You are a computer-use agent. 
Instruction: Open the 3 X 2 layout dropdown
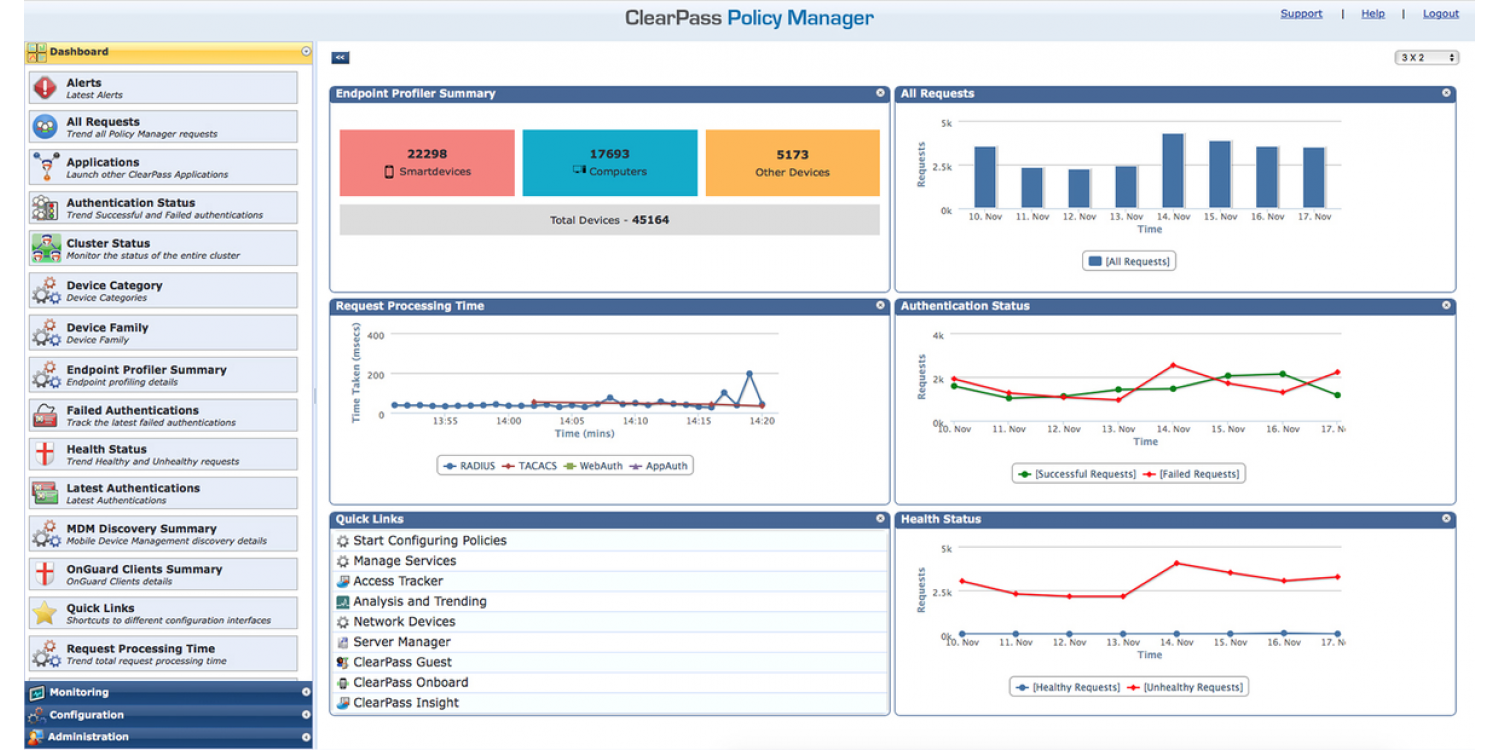pos(1427,58)
